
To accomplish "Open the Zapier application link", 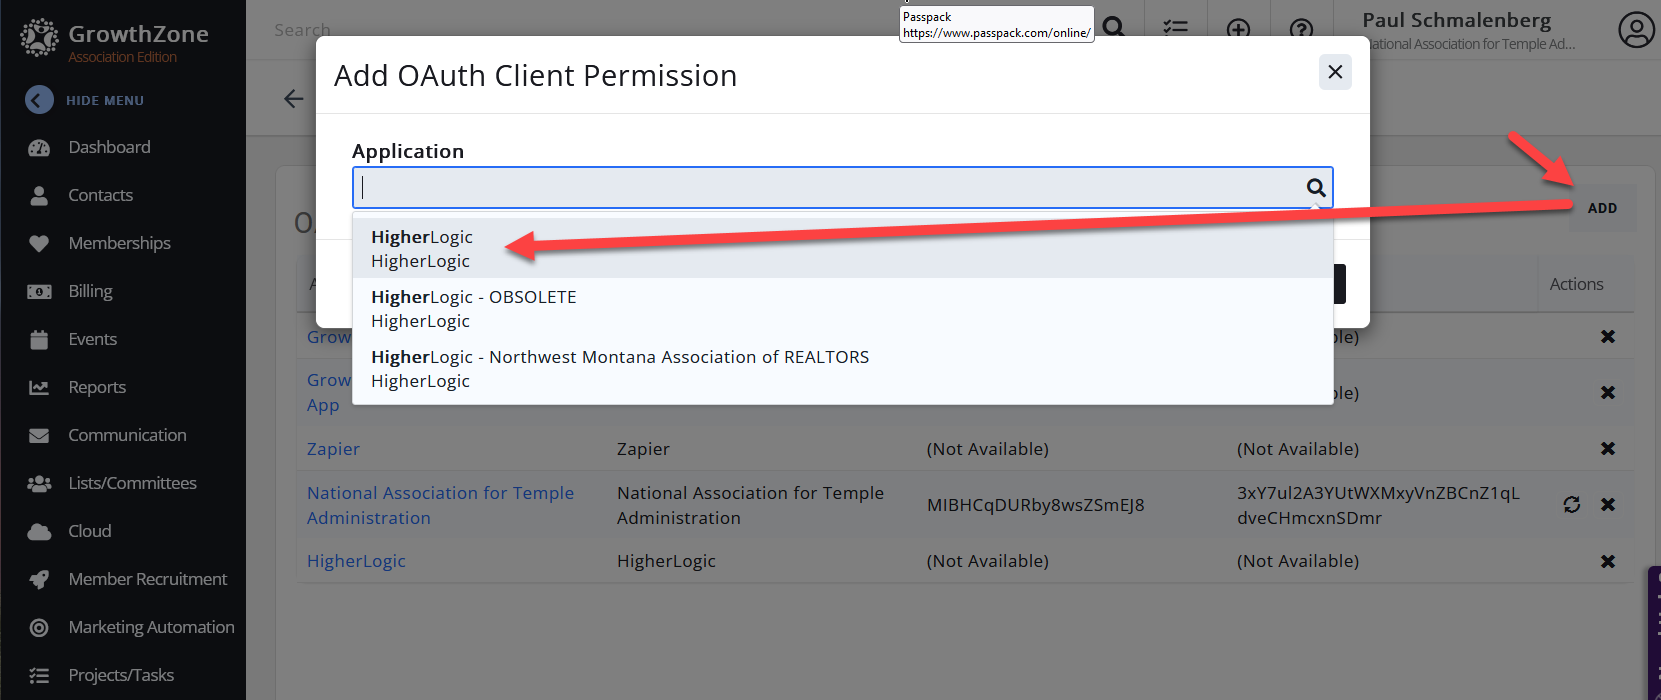I will click(333, 449).
